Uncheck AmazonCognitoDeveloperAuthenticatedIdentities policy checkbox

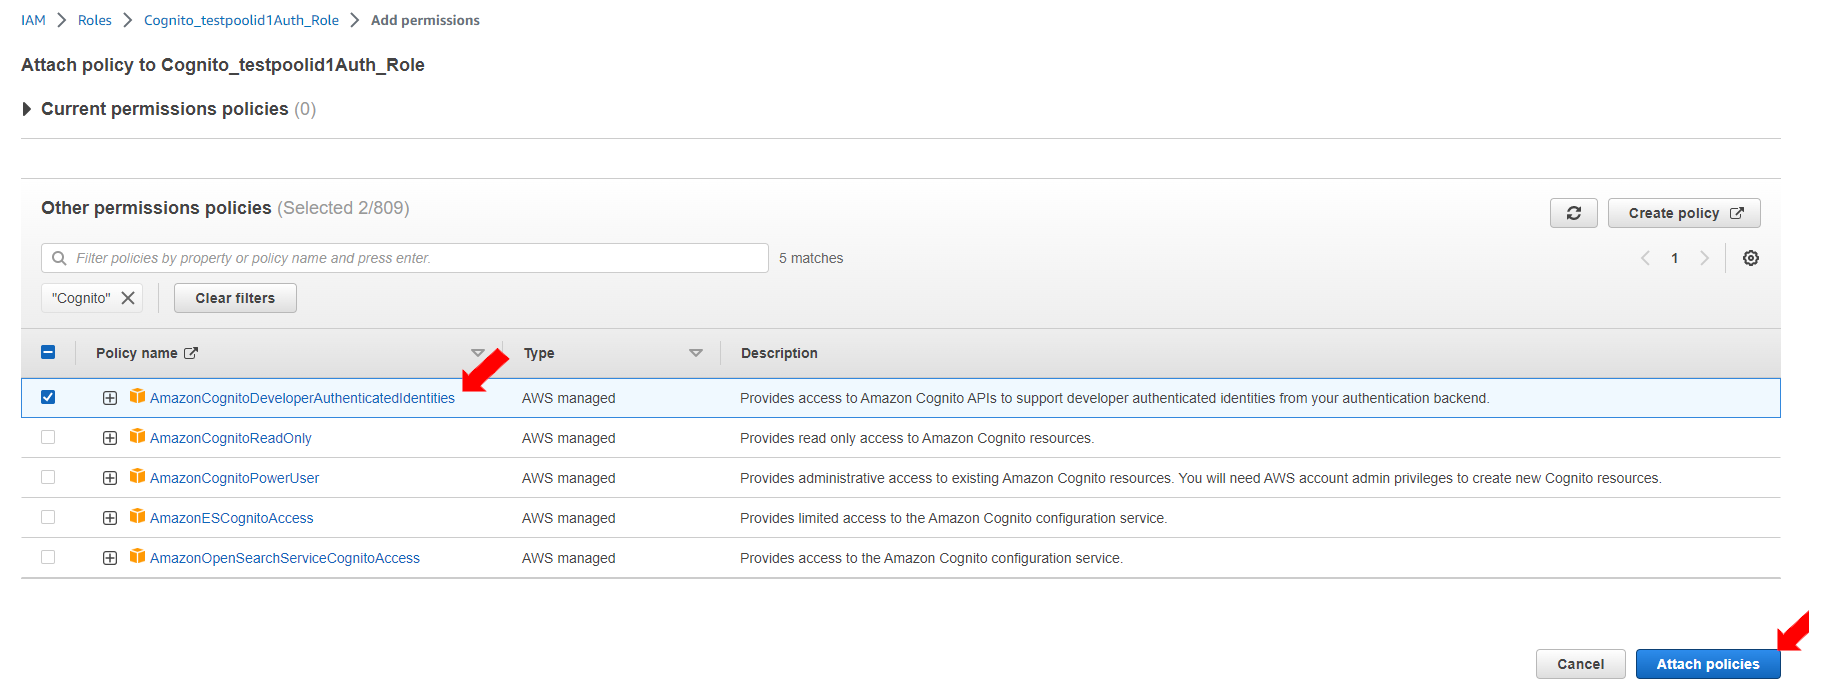48,397
